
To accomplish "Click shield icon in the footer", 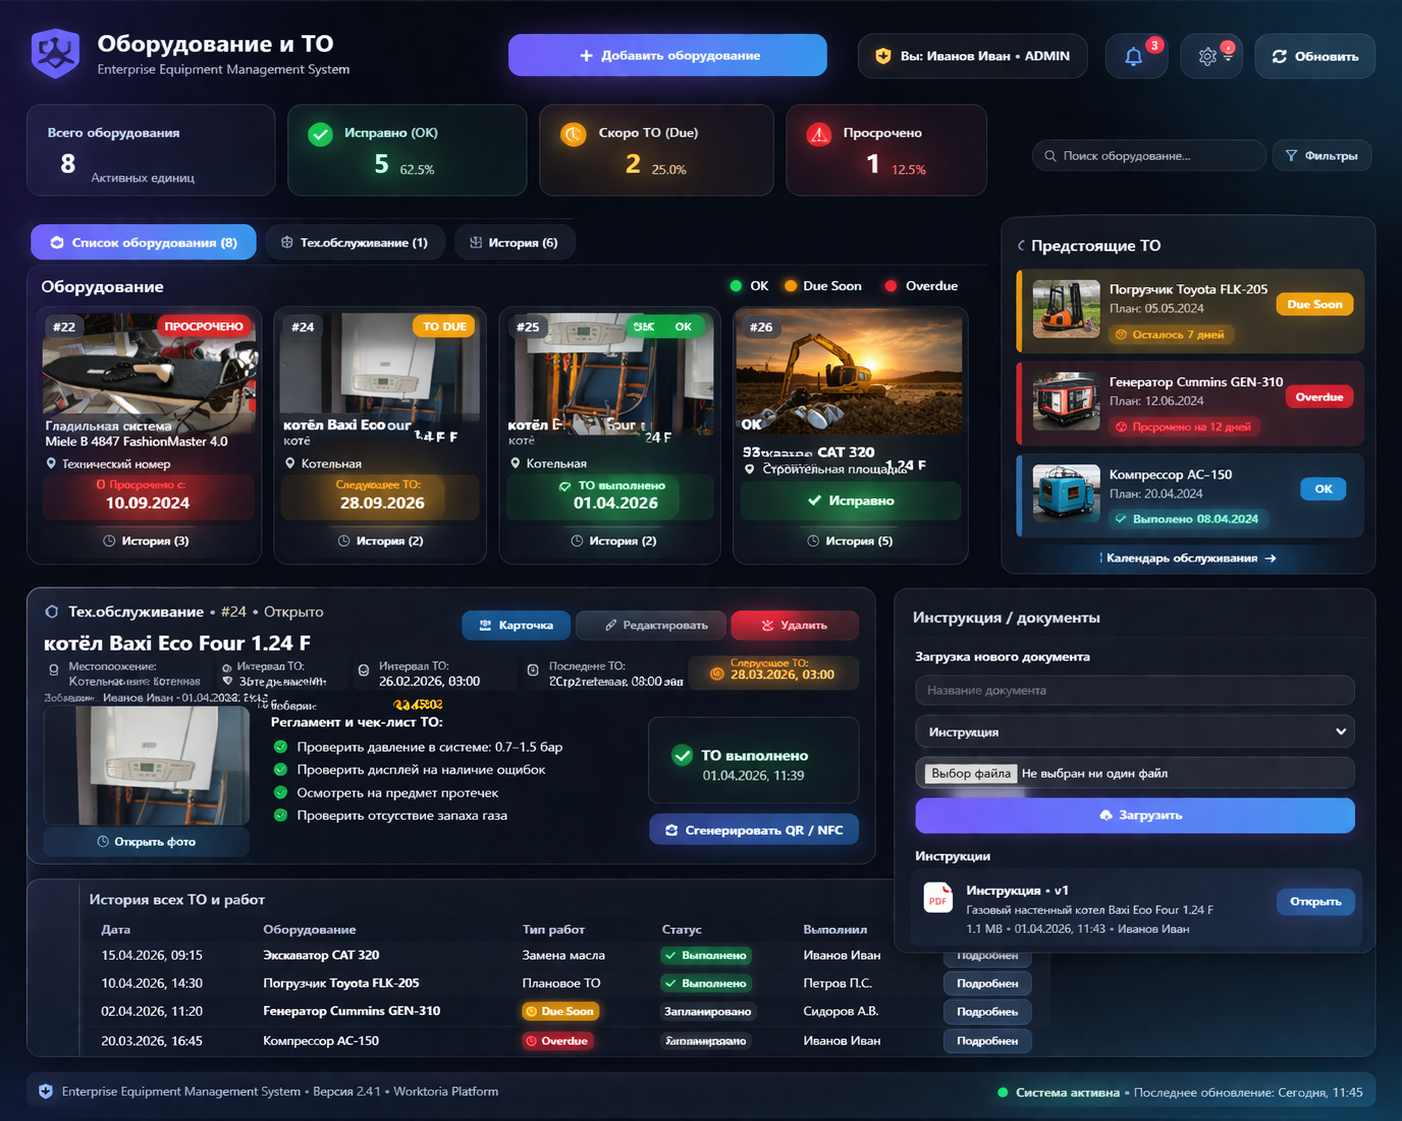I will click(45, 1092).
